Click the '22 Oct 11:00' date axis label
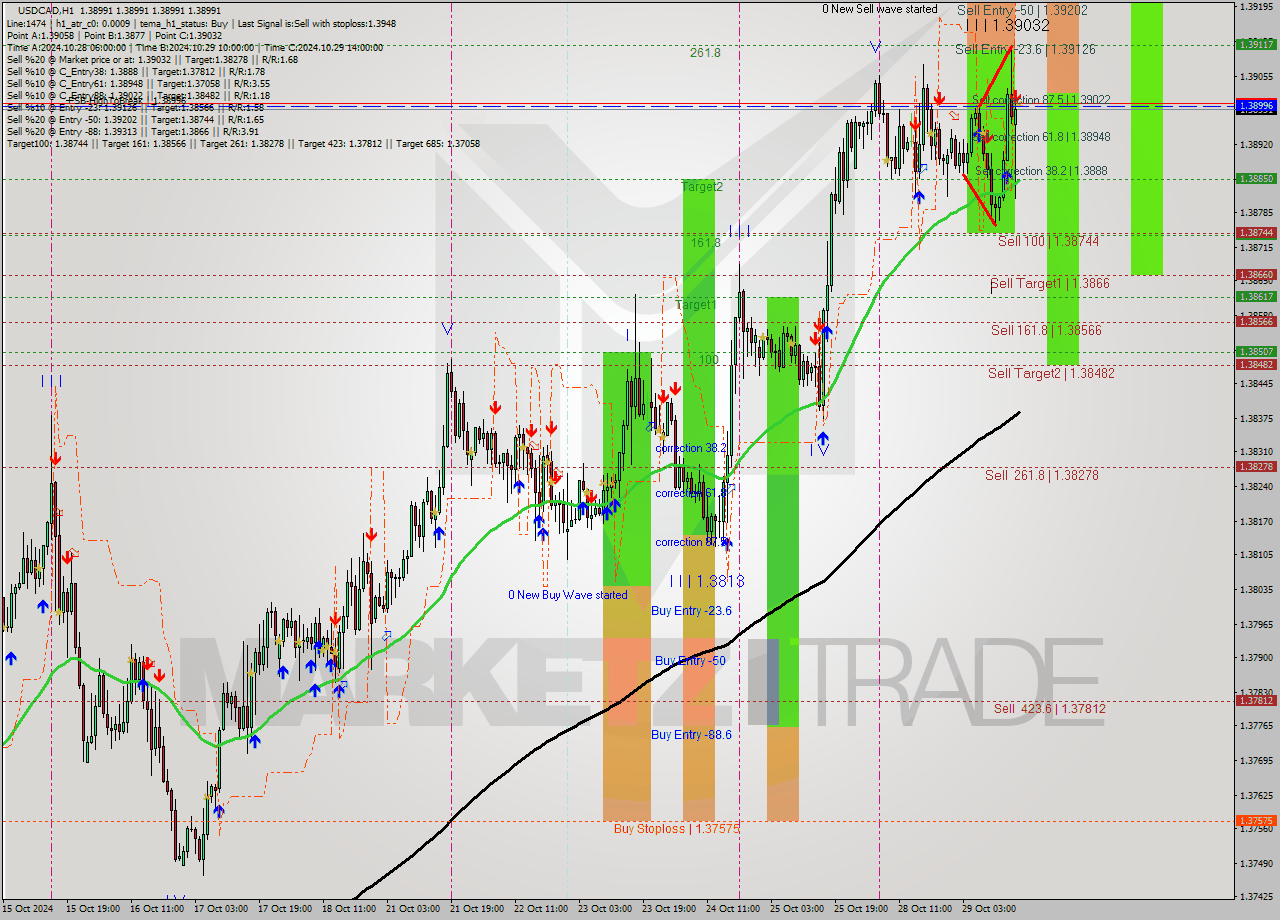 coord(541,909)
